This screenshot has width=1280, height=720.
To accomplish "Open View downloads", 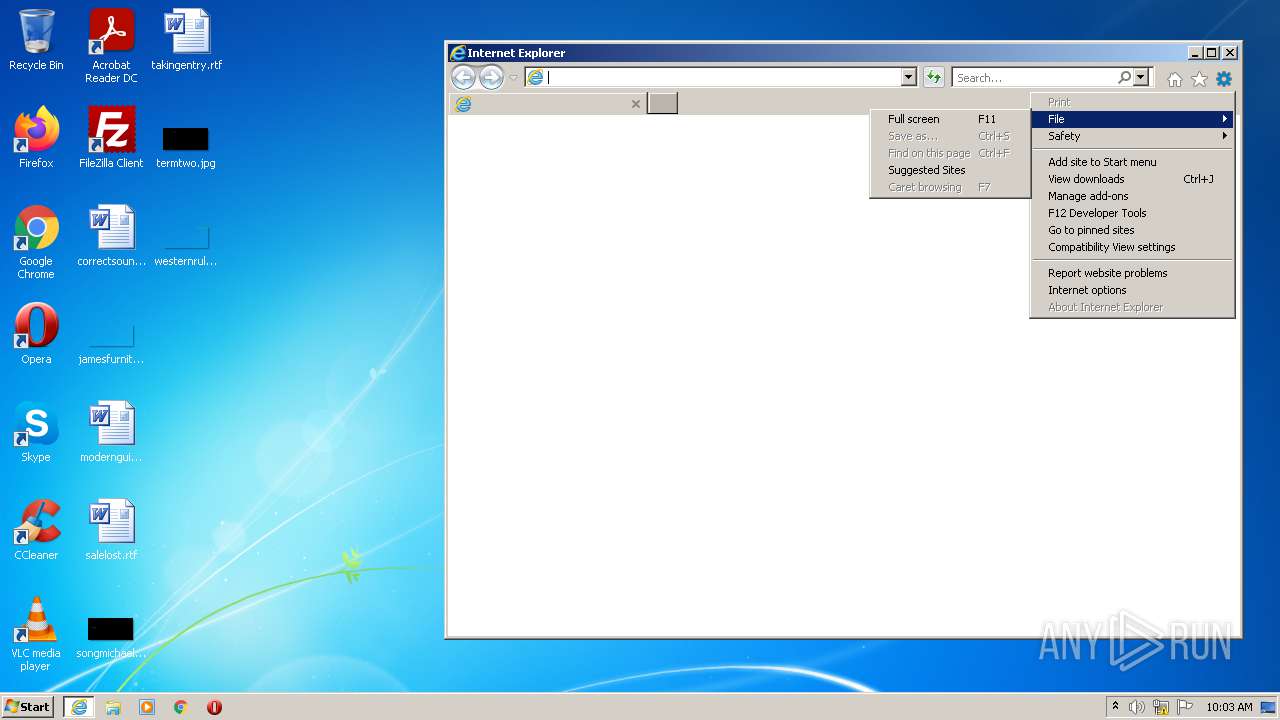I will (1133, 179).
